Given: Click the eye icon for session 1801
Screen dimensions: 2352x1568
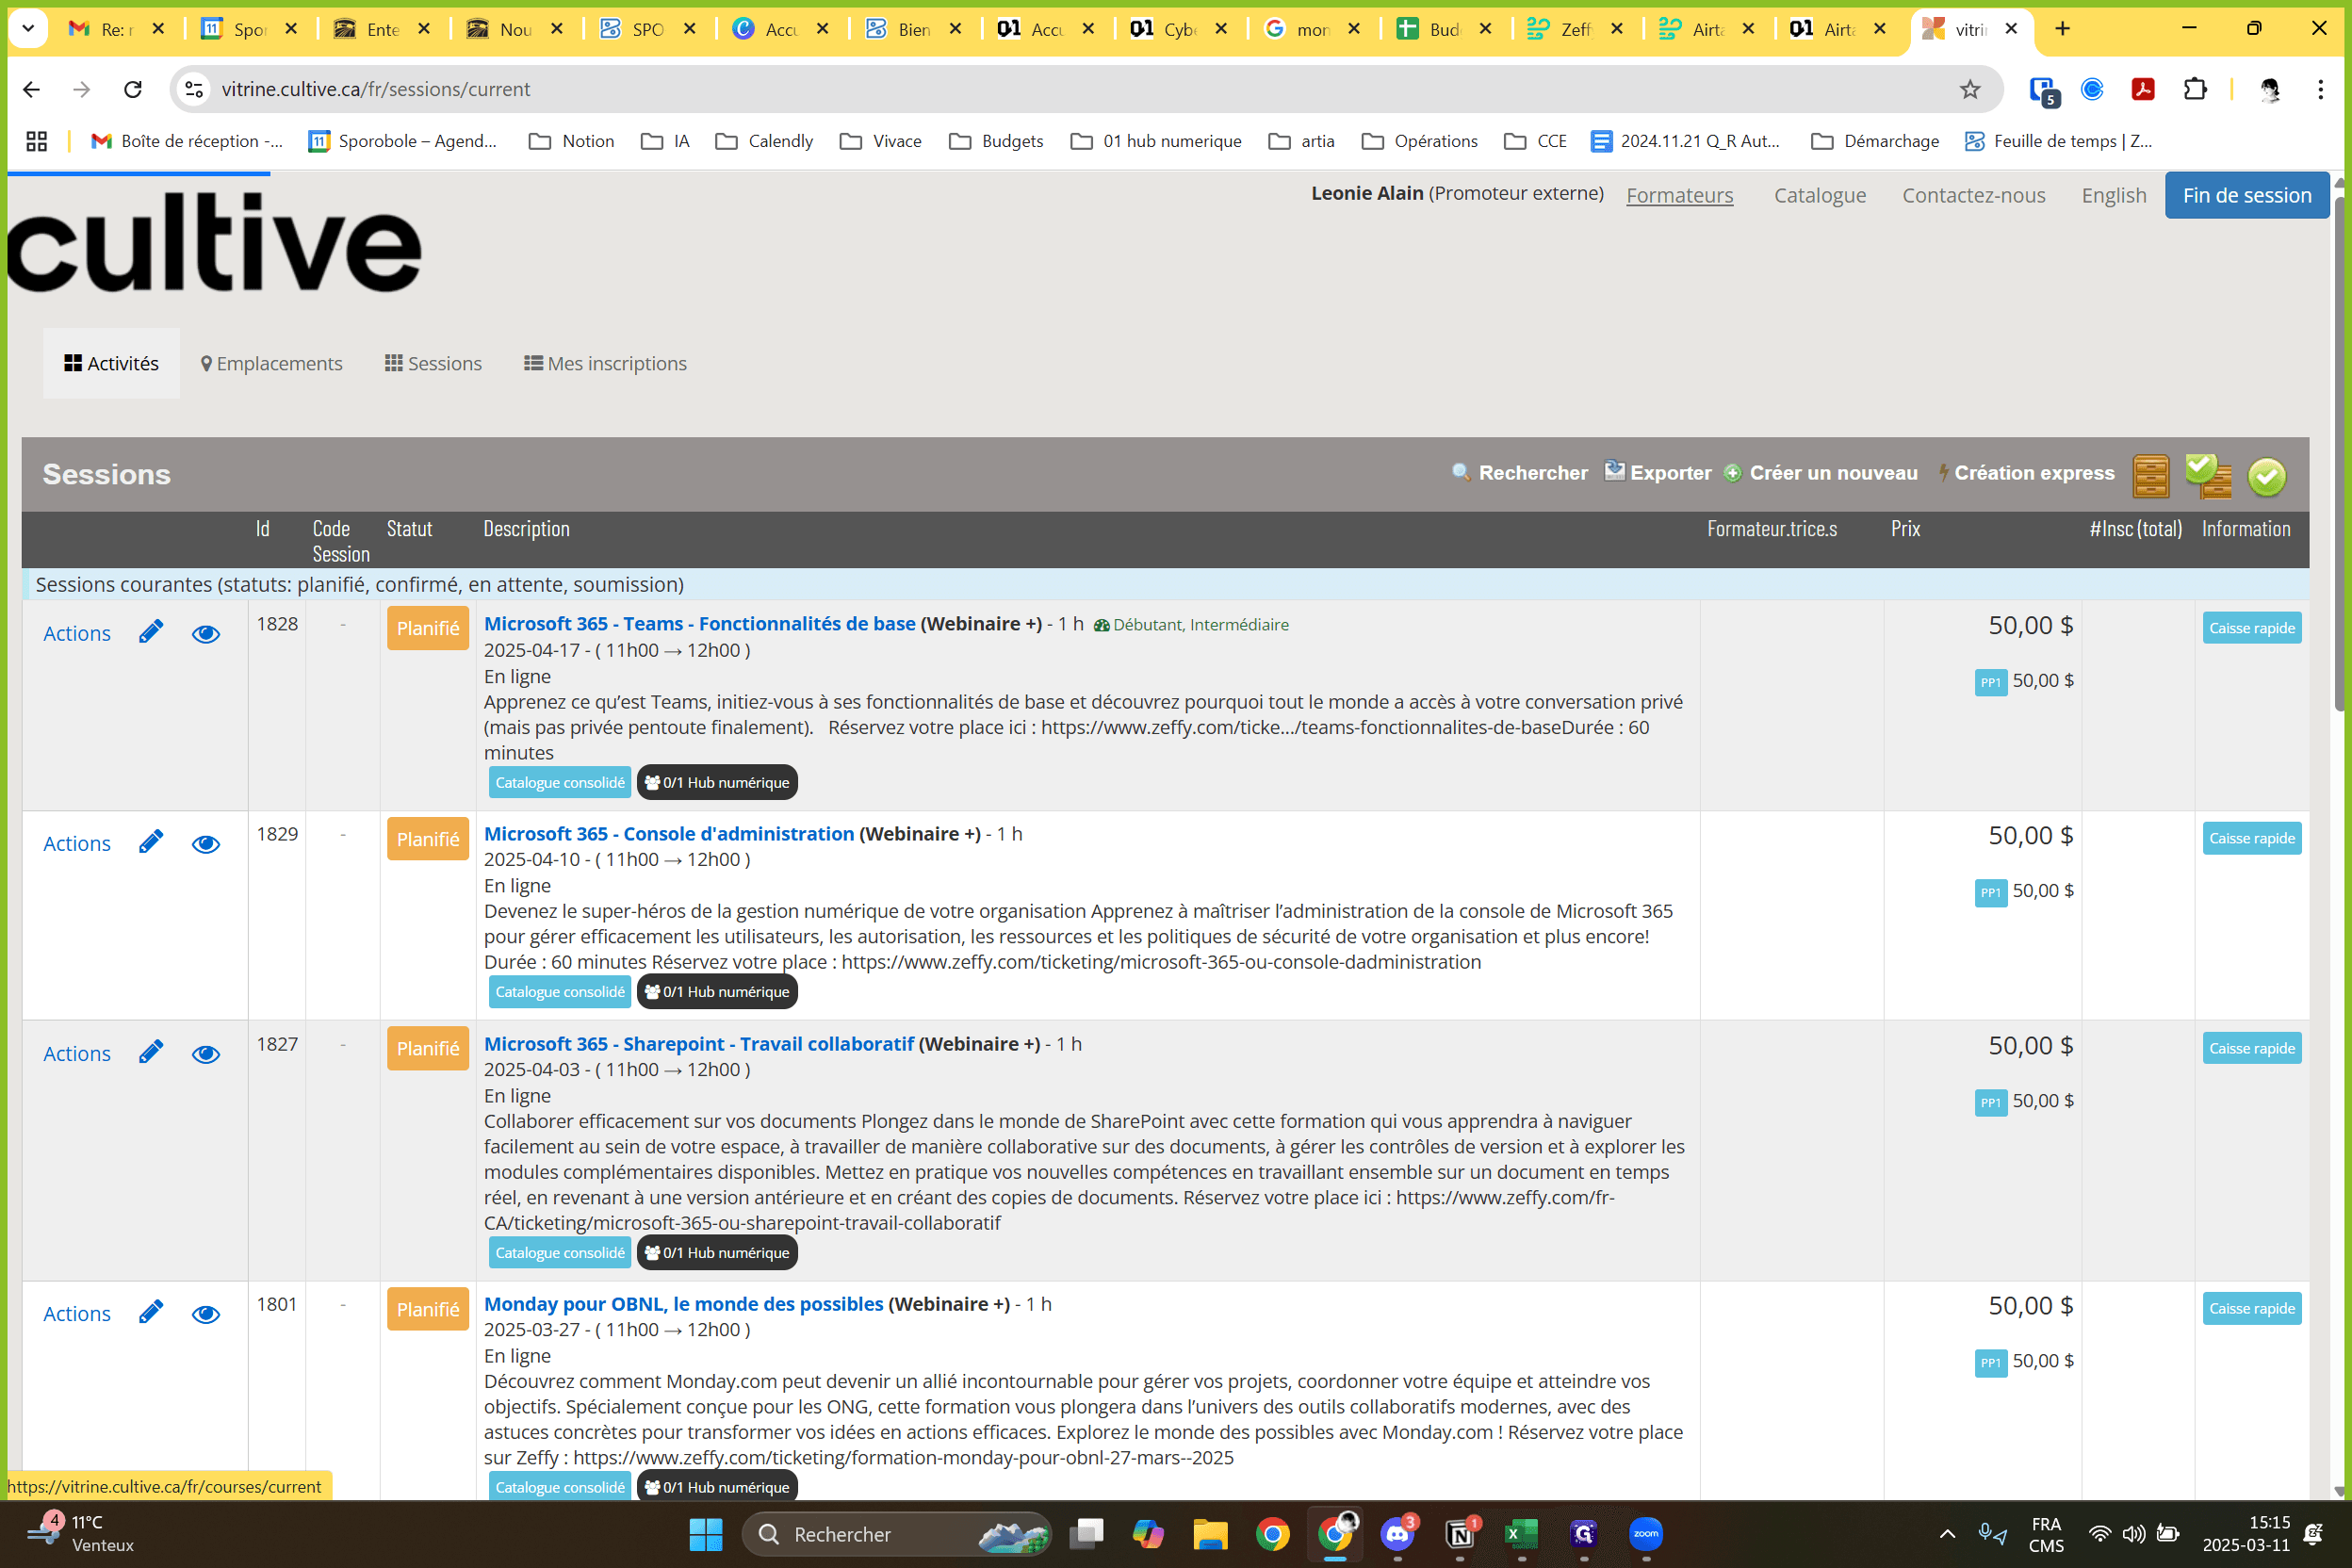Looking at the screenshot, I should (206, 1314).
